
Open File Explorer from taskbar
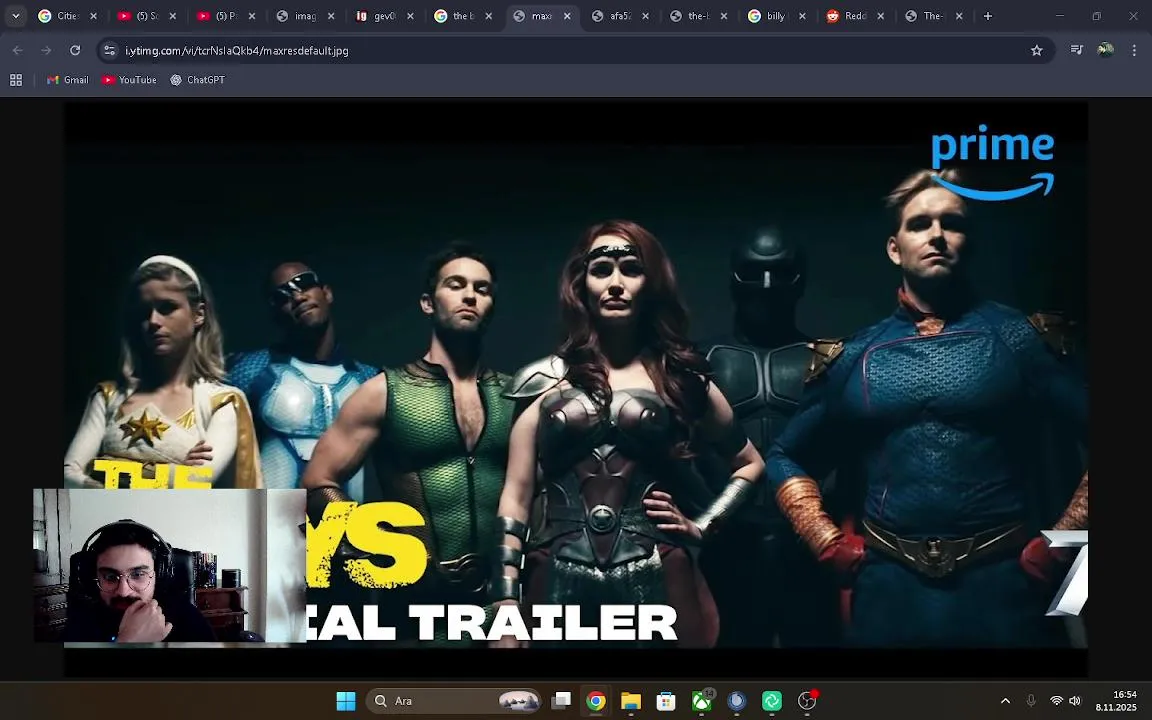click(x=630, y=701)
